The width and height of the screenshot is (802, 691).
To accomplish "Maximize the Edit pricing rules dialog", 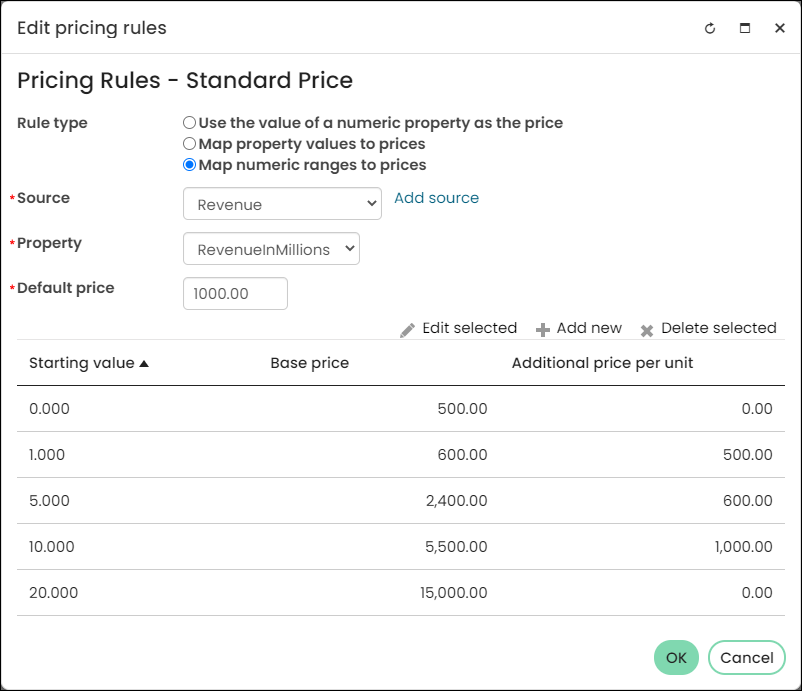I will point(745,28).
